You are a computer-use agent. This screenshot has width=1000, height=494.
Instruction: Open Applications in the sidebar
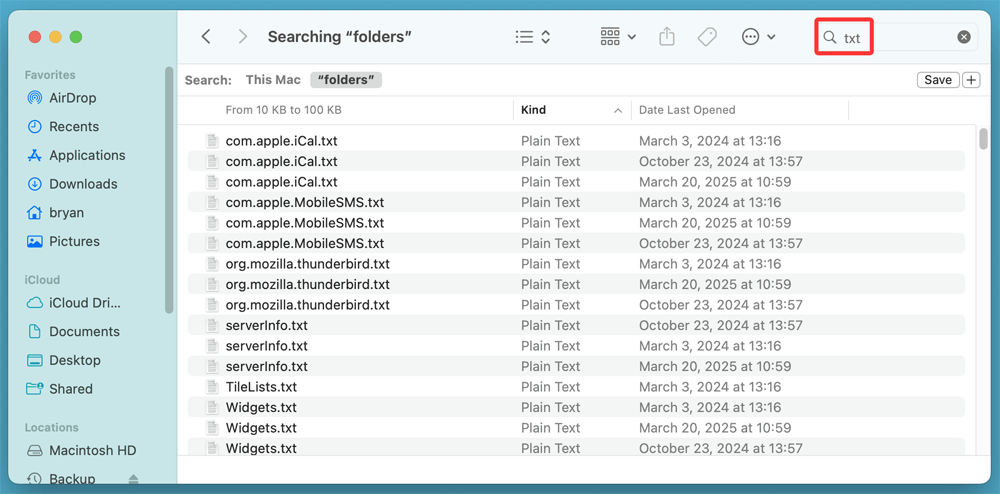(x=75, y=155)
